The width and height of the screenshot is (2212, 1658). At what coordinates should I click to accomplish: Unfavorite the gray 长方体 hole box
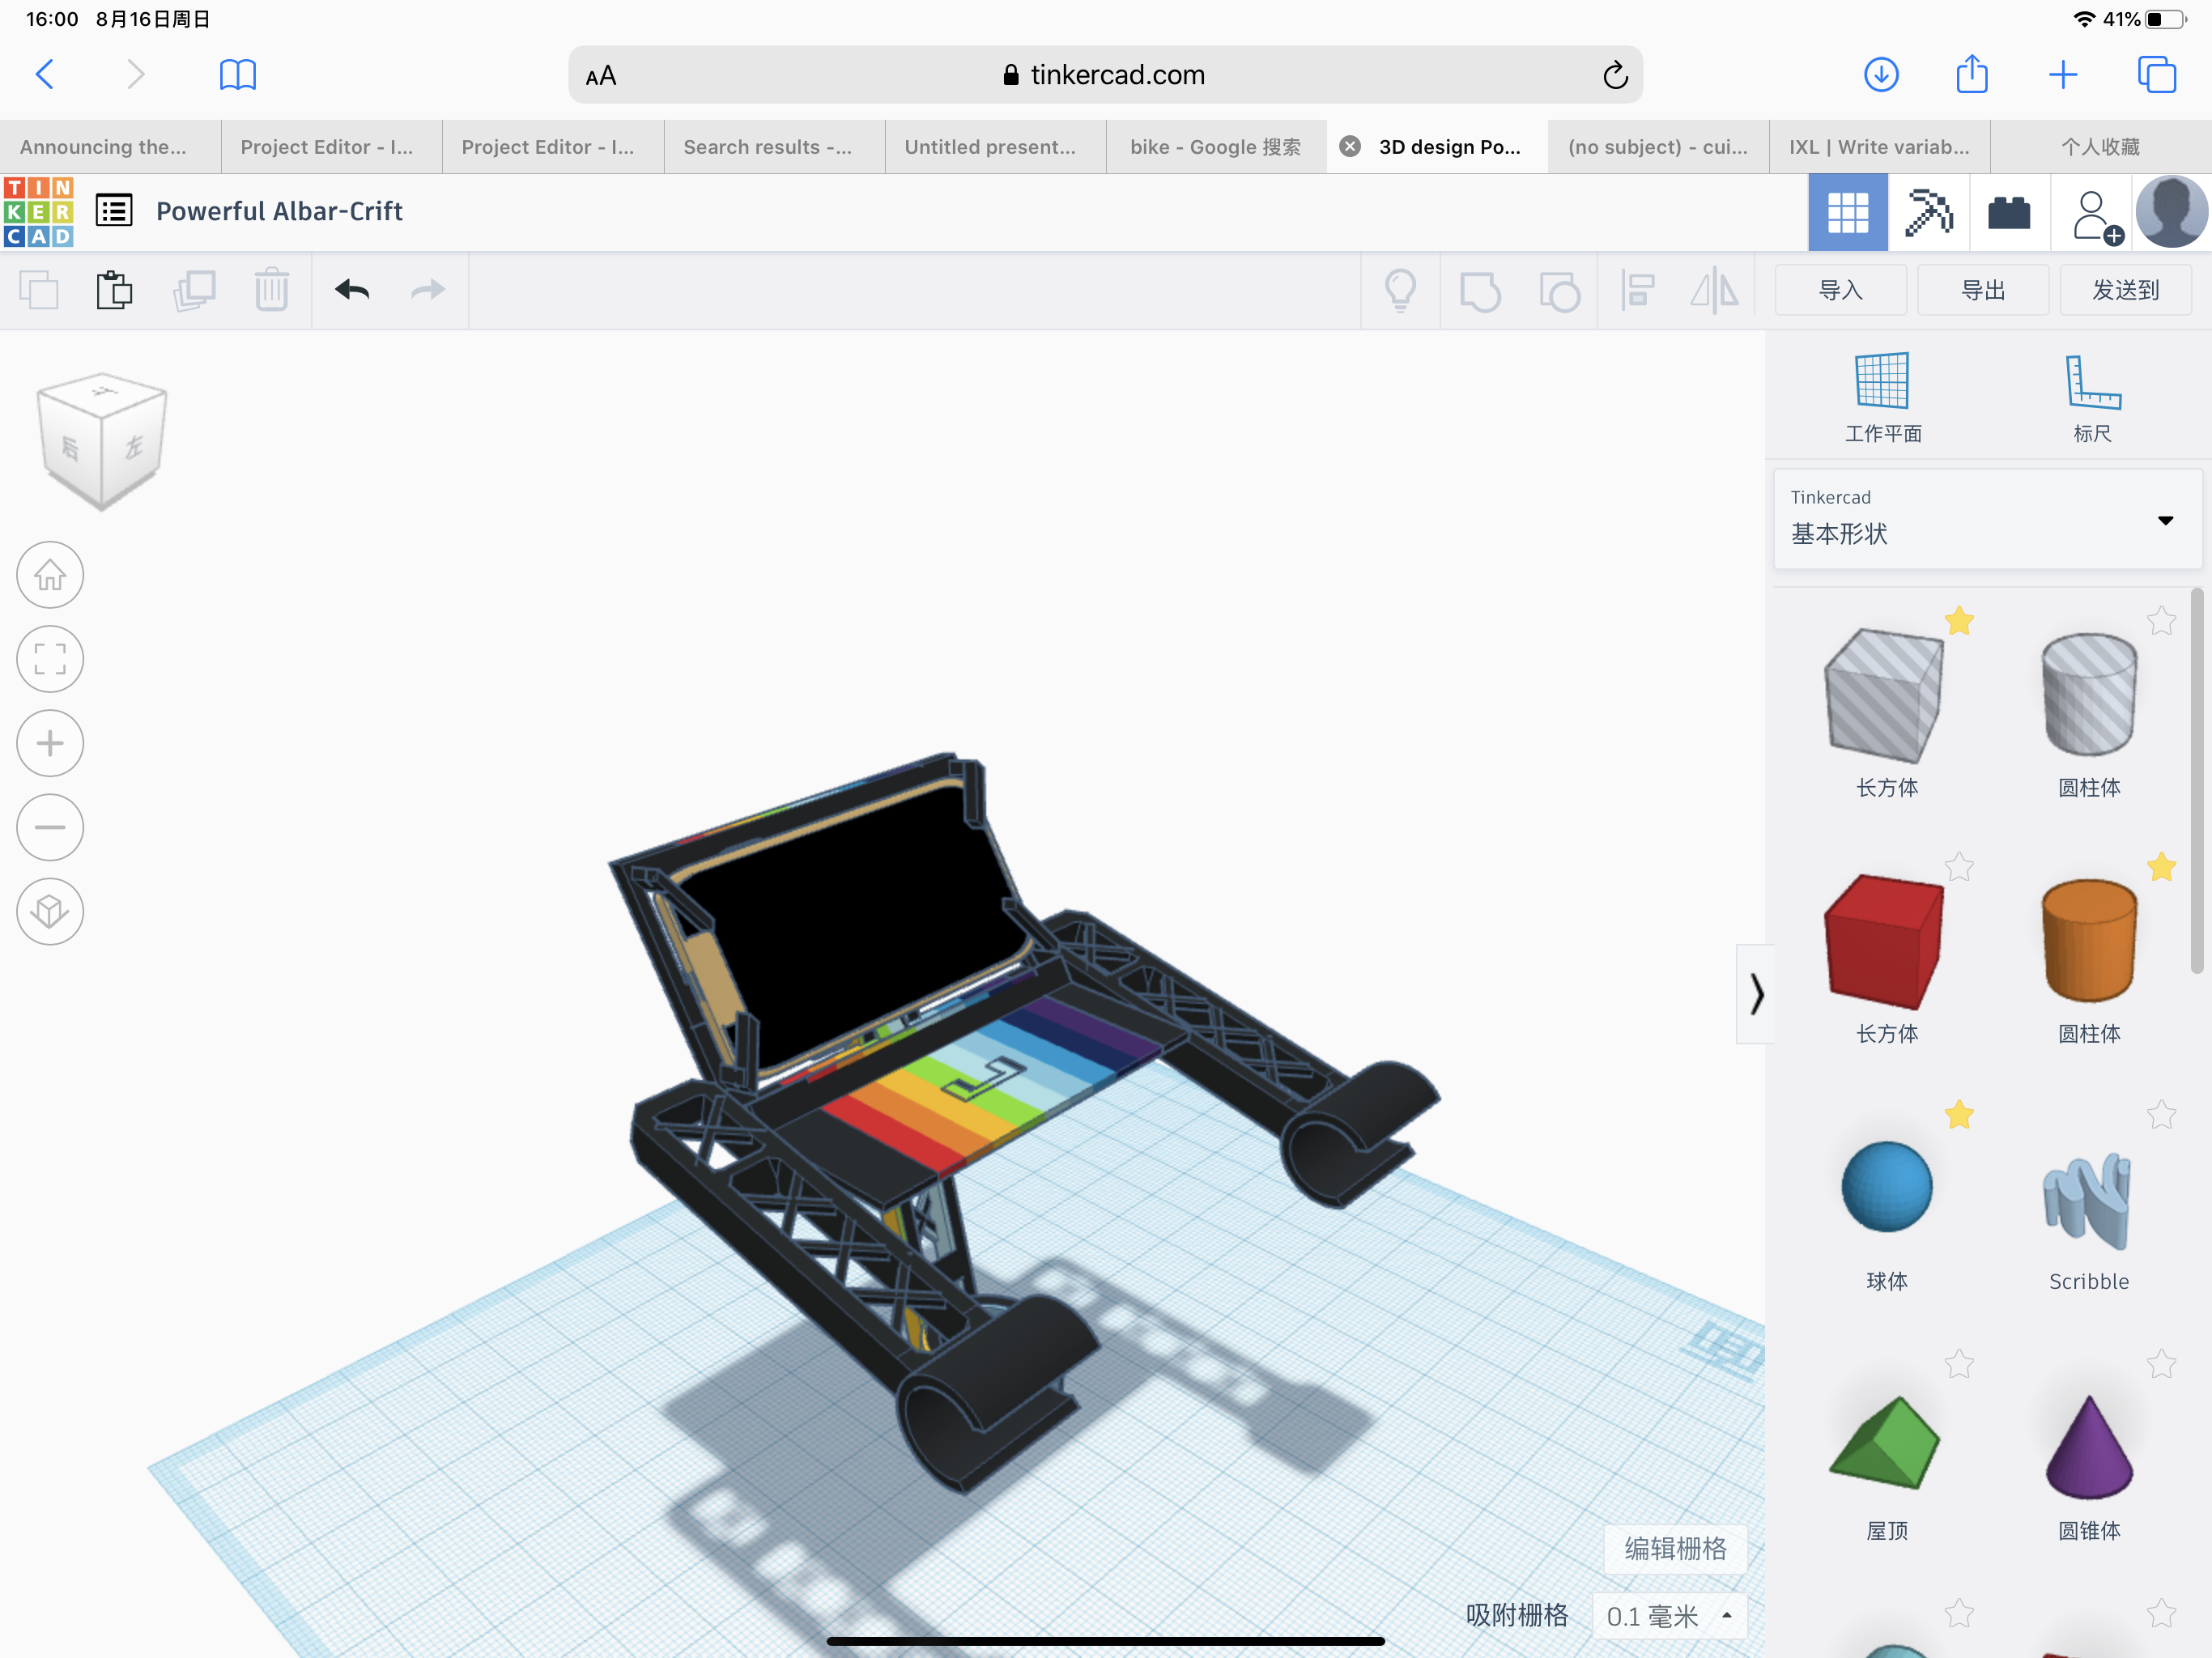coord(1959,621)
